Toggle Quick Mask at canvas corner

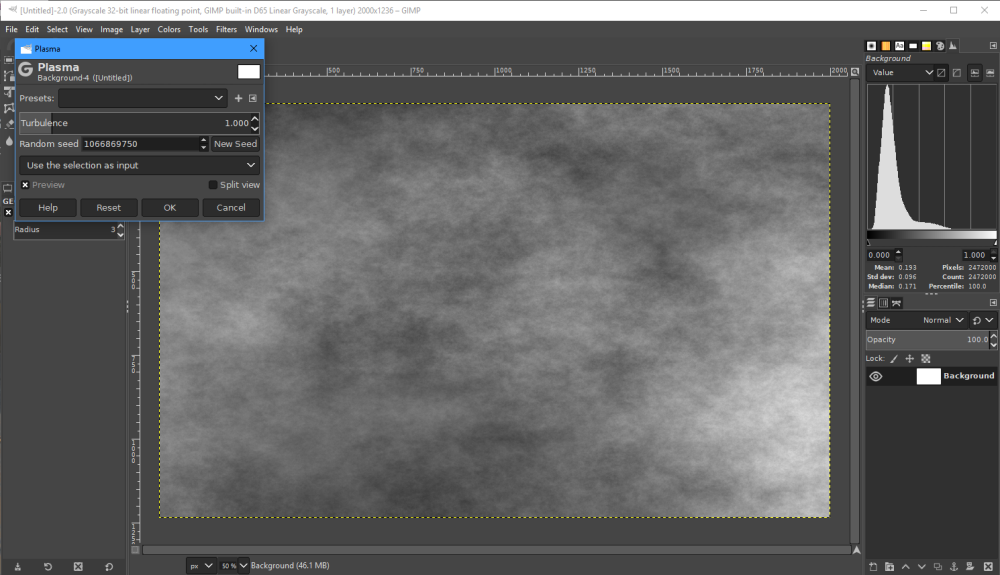pyautogui.click(x=135, y=550)
